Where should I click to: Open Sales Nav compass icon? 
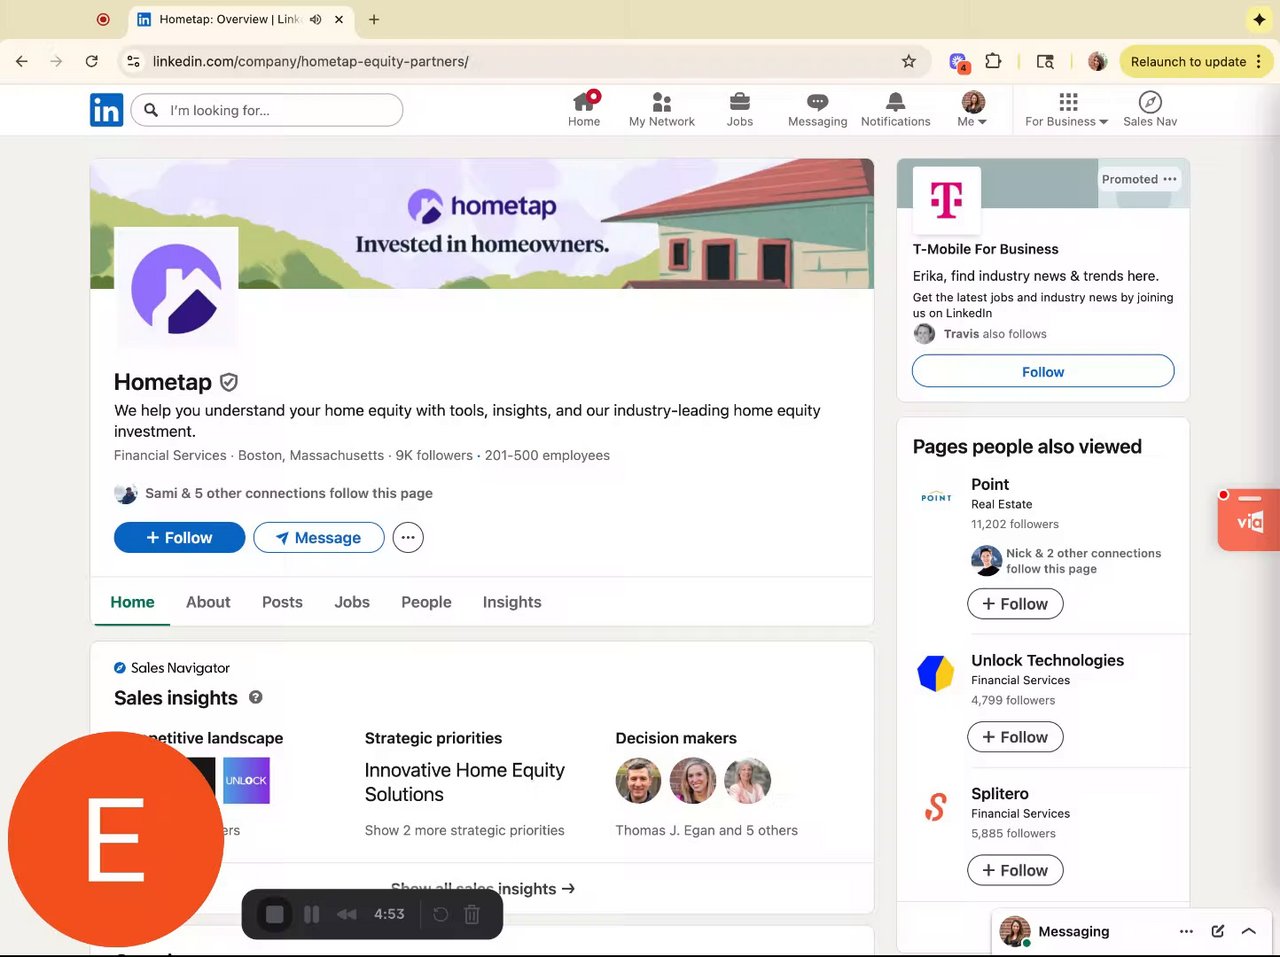(x=1150, y=109)
